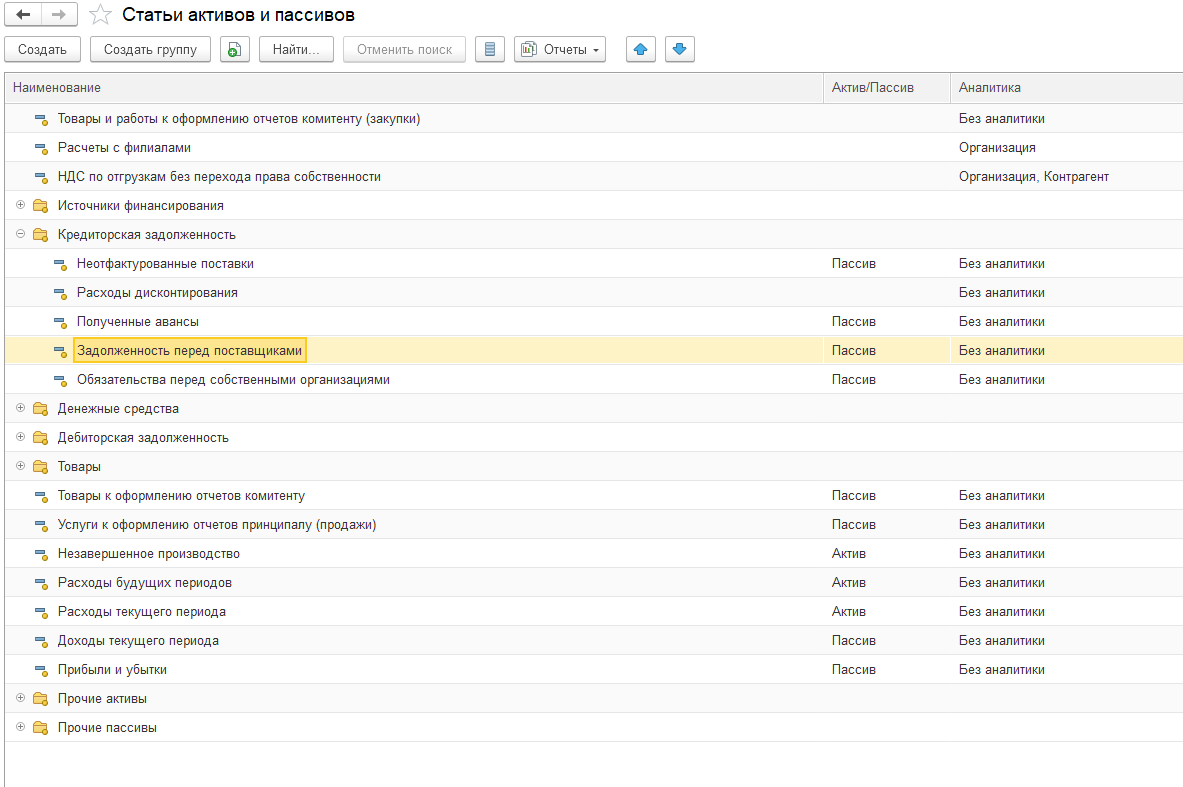Select the Полученные авансы row

[138, 322]
